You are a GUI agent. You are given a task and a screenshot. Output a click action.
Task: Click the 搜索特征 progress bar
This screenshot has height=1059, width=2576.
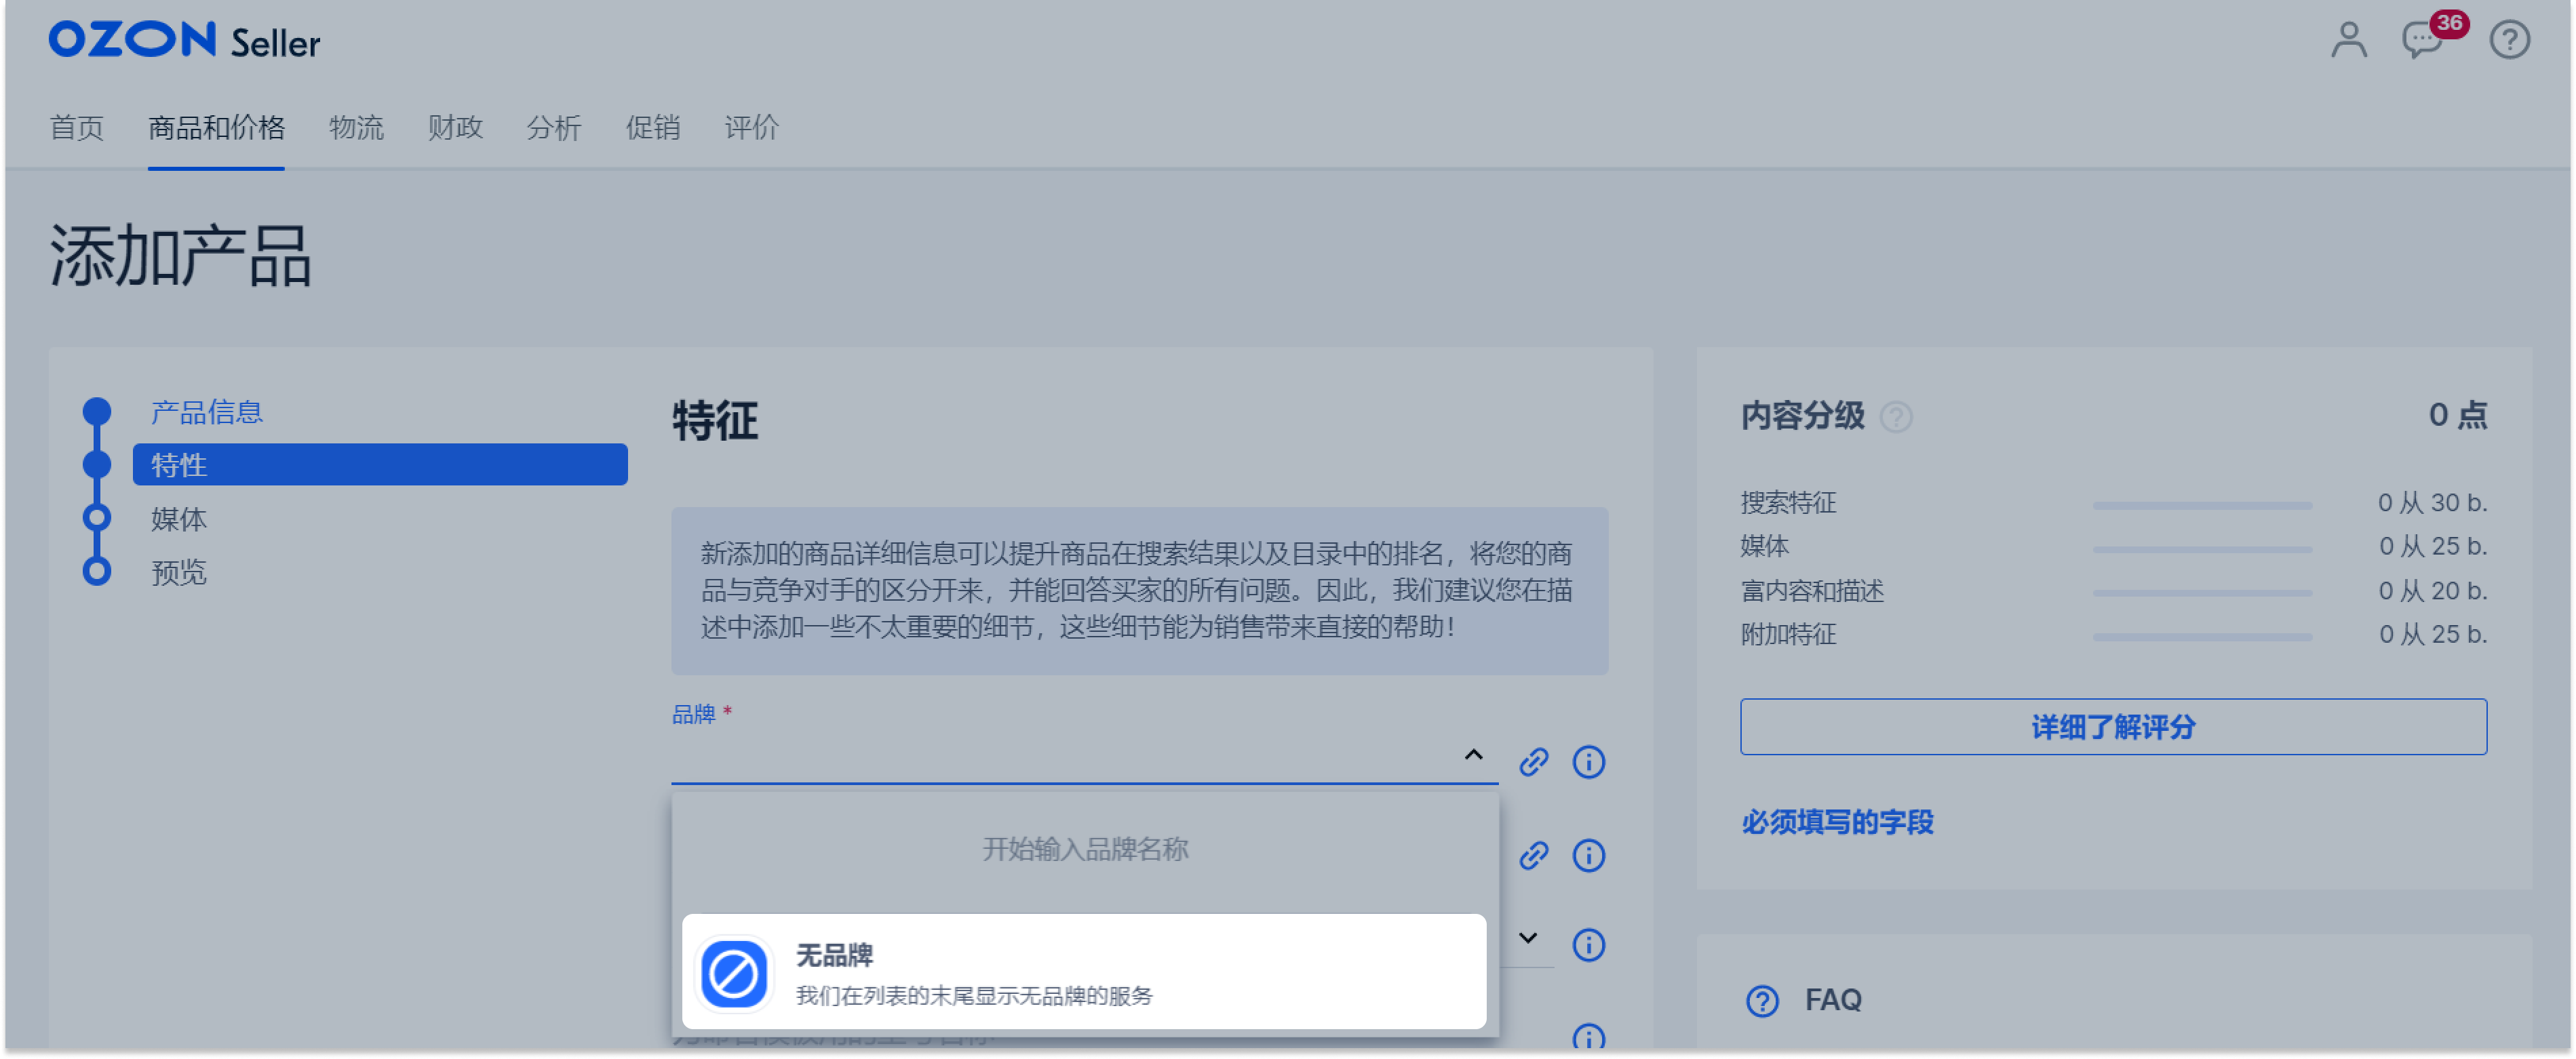click(2202, 505)
